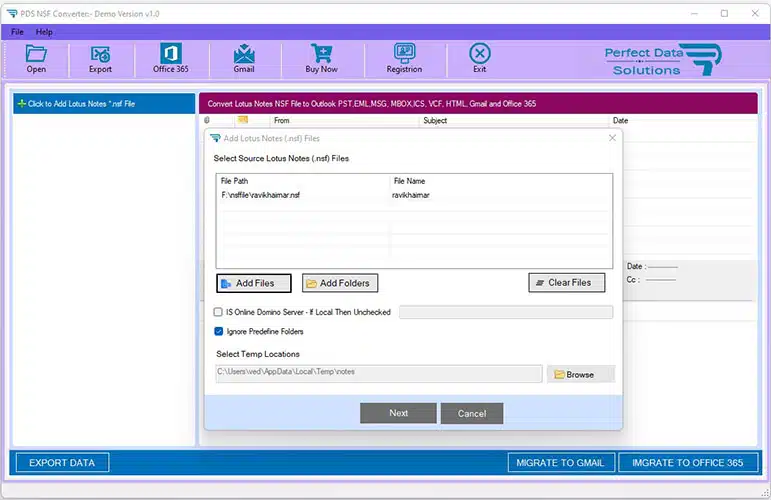The width and height of the screenshot is (771, 500).
Task: Open a file with the Open toolbar icon
Action: (x=36, y=59)
